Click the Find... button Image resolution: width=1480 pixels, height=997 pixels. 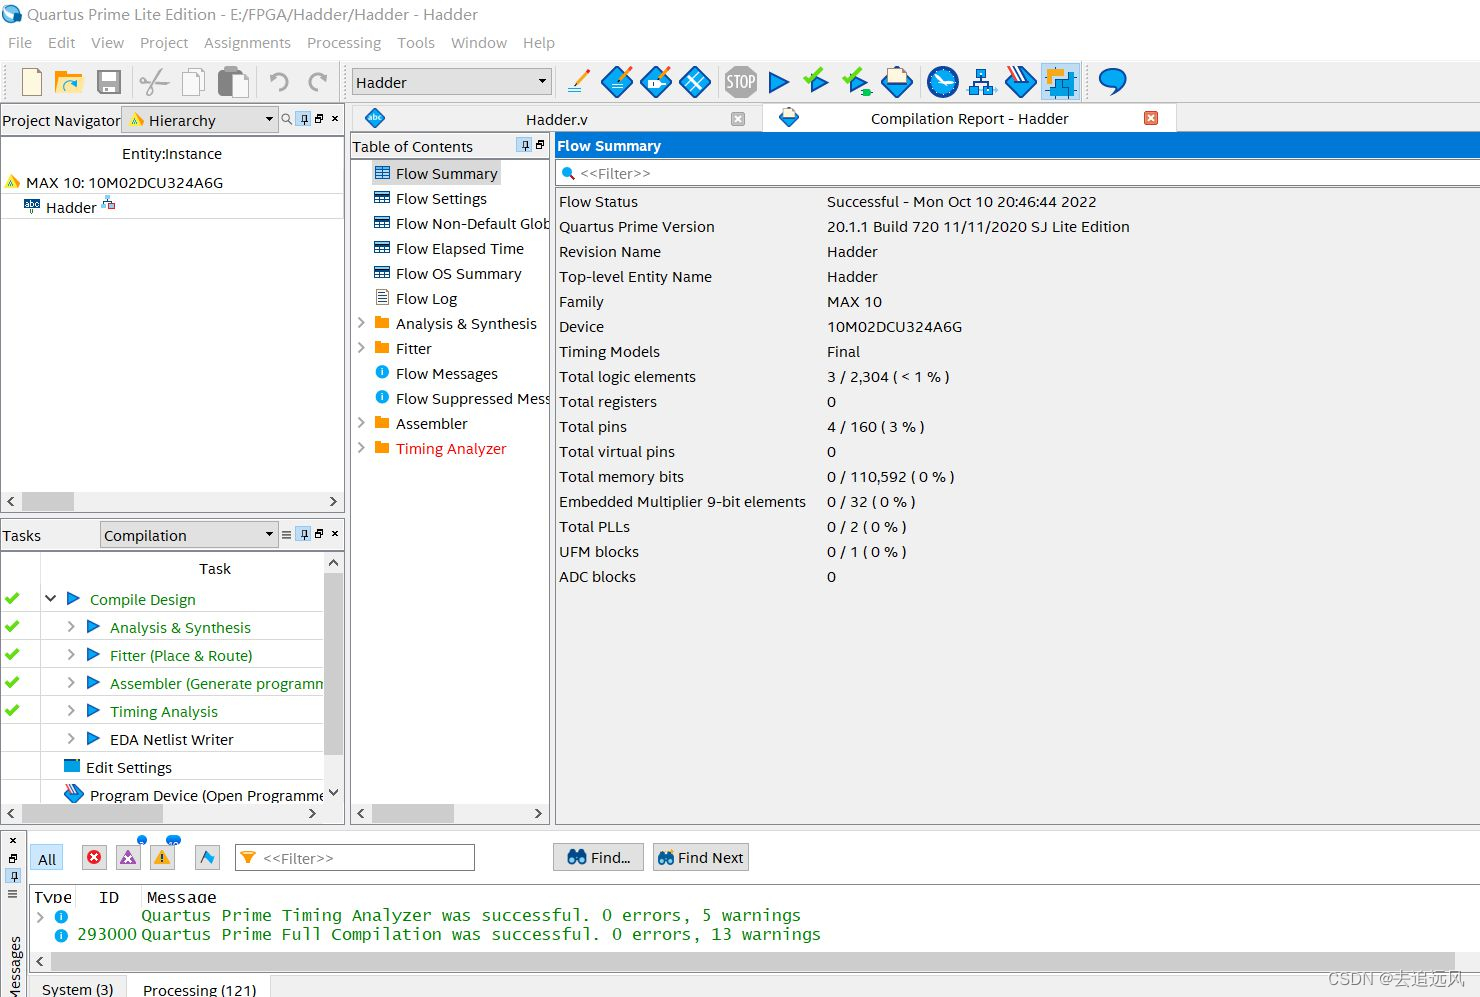click(x=598, y=857)
